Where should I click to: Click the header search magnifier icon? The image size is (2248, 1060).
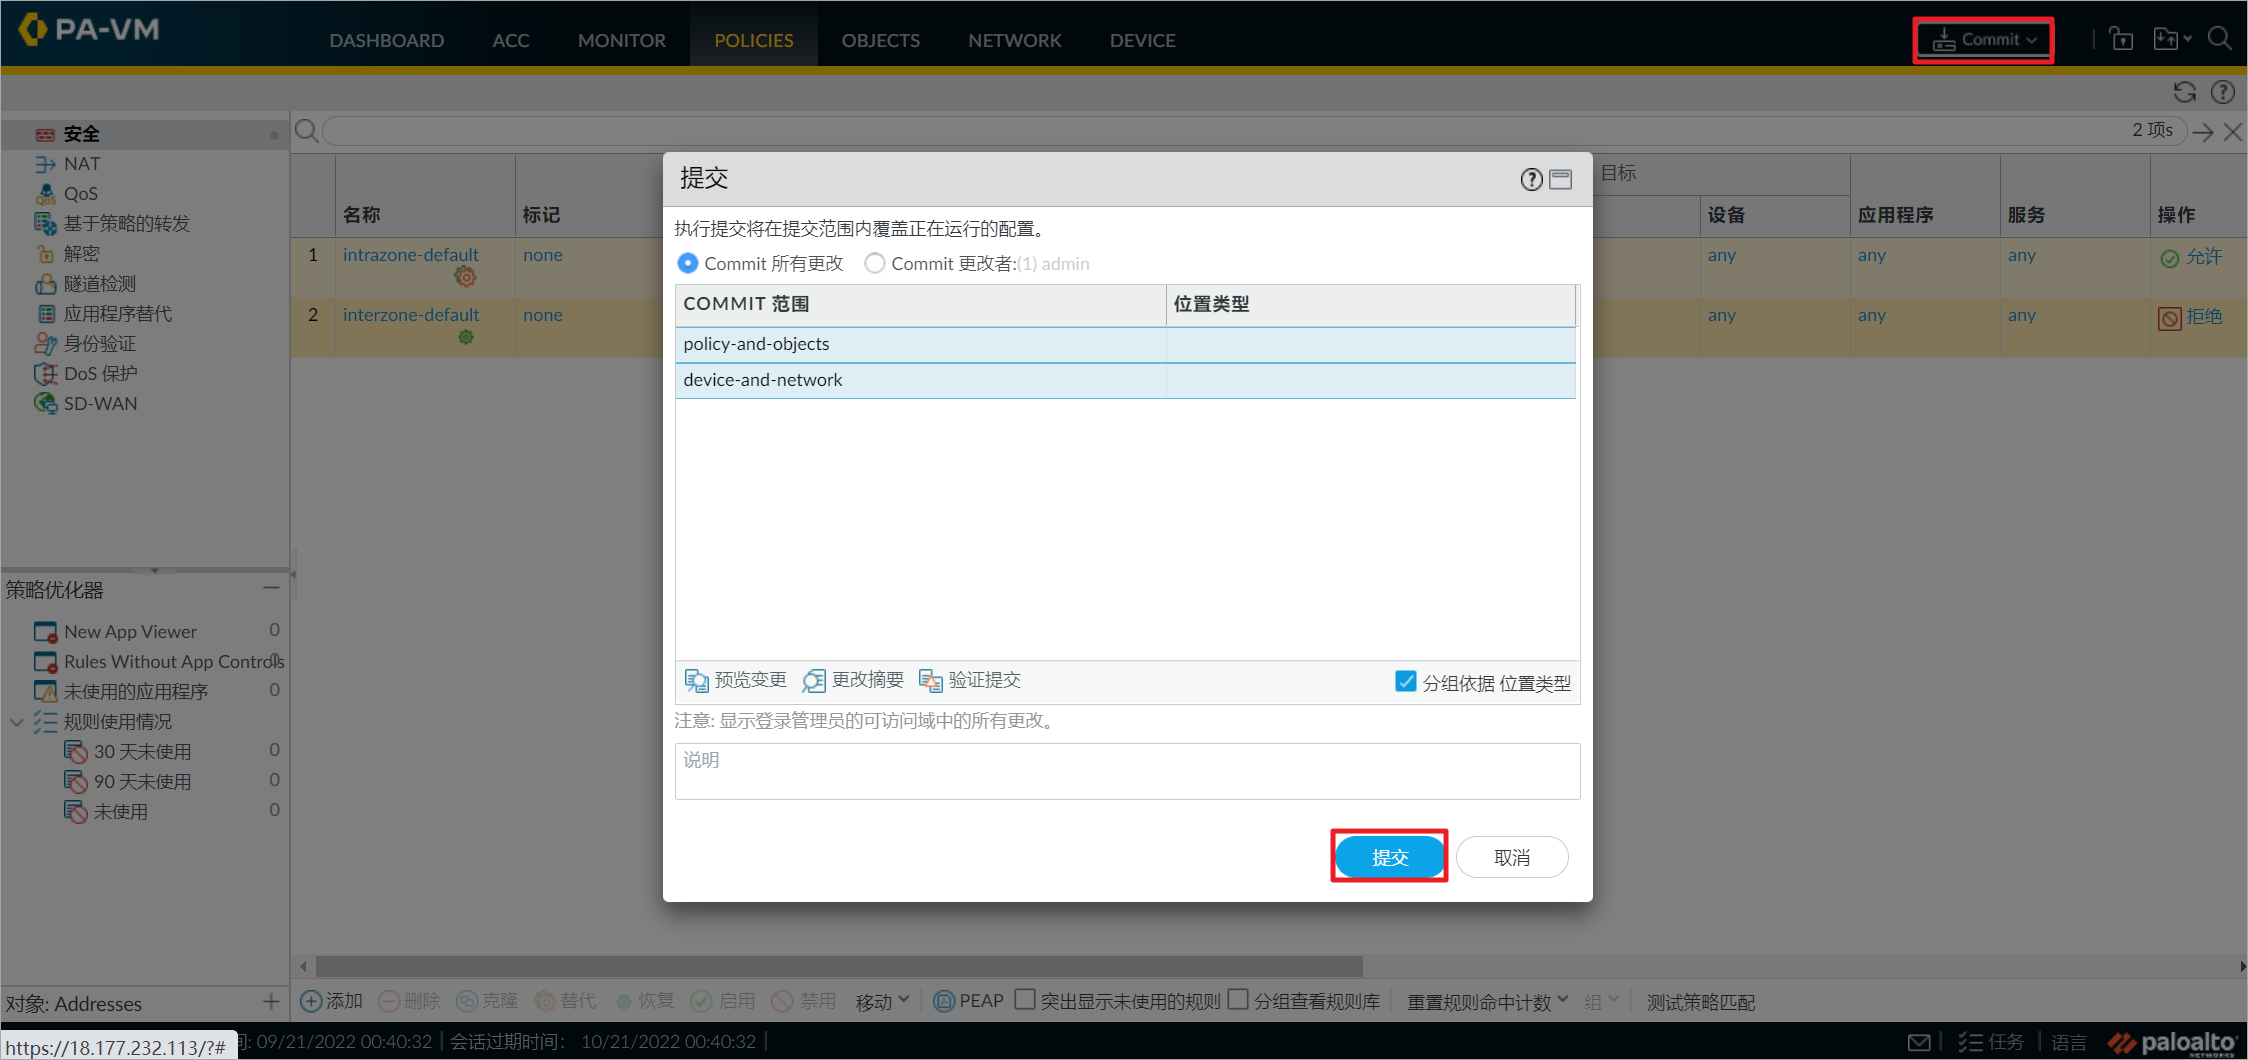[2219, 39]
